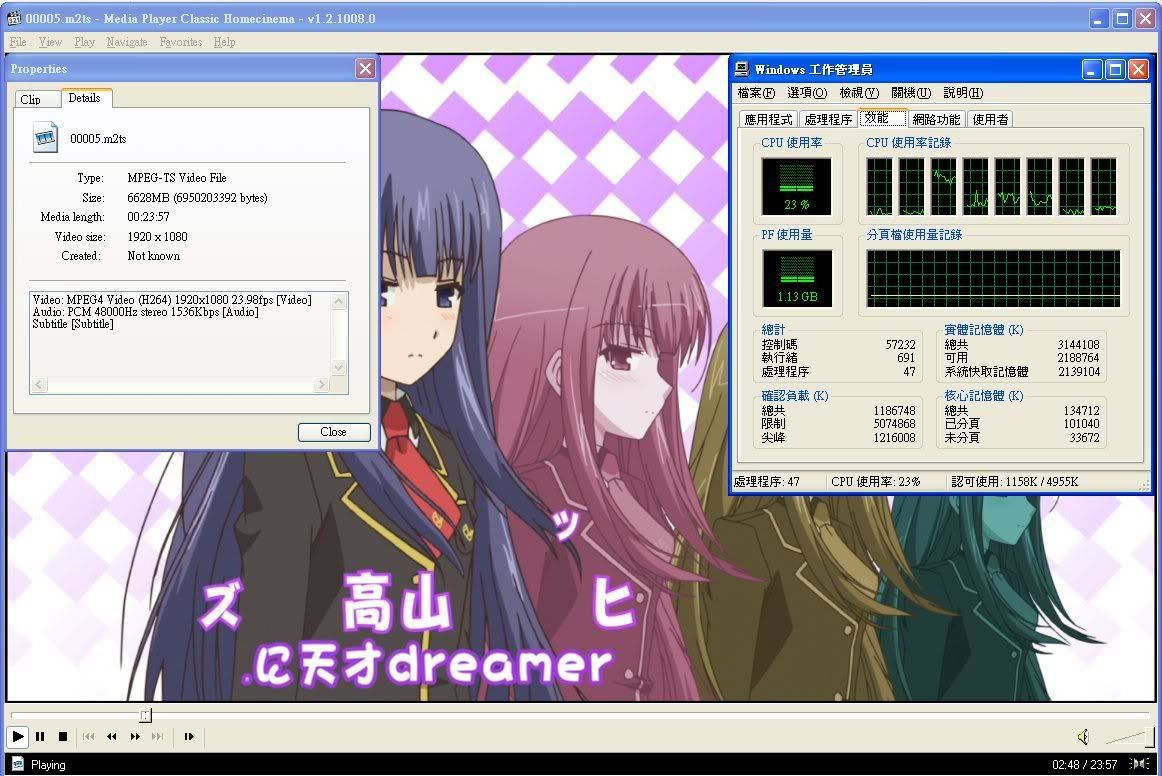Maximize the Task Manager window
Image resolution: width=1162 pixels, height=776 pixels.
click(1115, 70)
